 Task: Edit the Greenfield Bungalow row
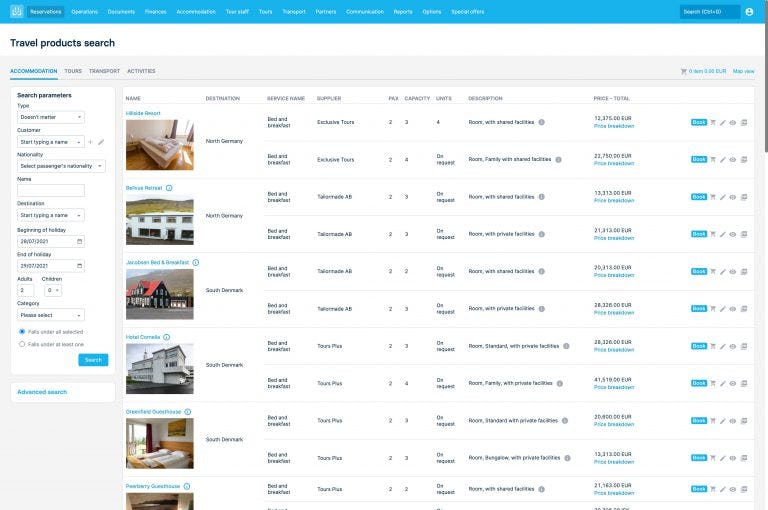click(722, 458)
